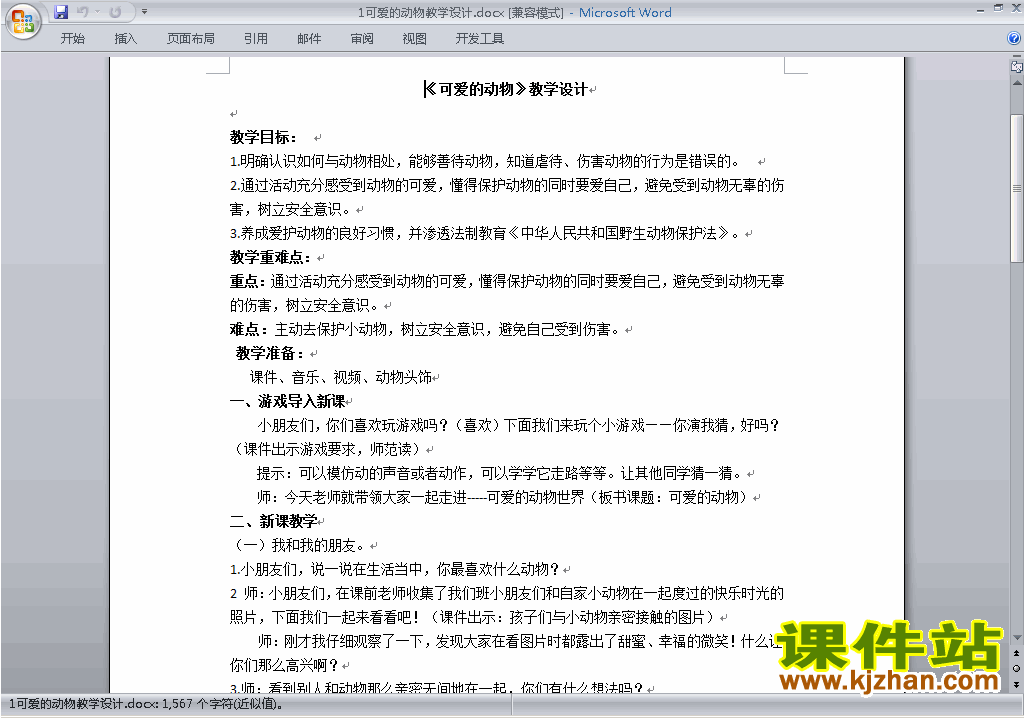The image size is (1024, 718).
Task: Redo with the repeat arrow icon
Action: coord(115,12)
